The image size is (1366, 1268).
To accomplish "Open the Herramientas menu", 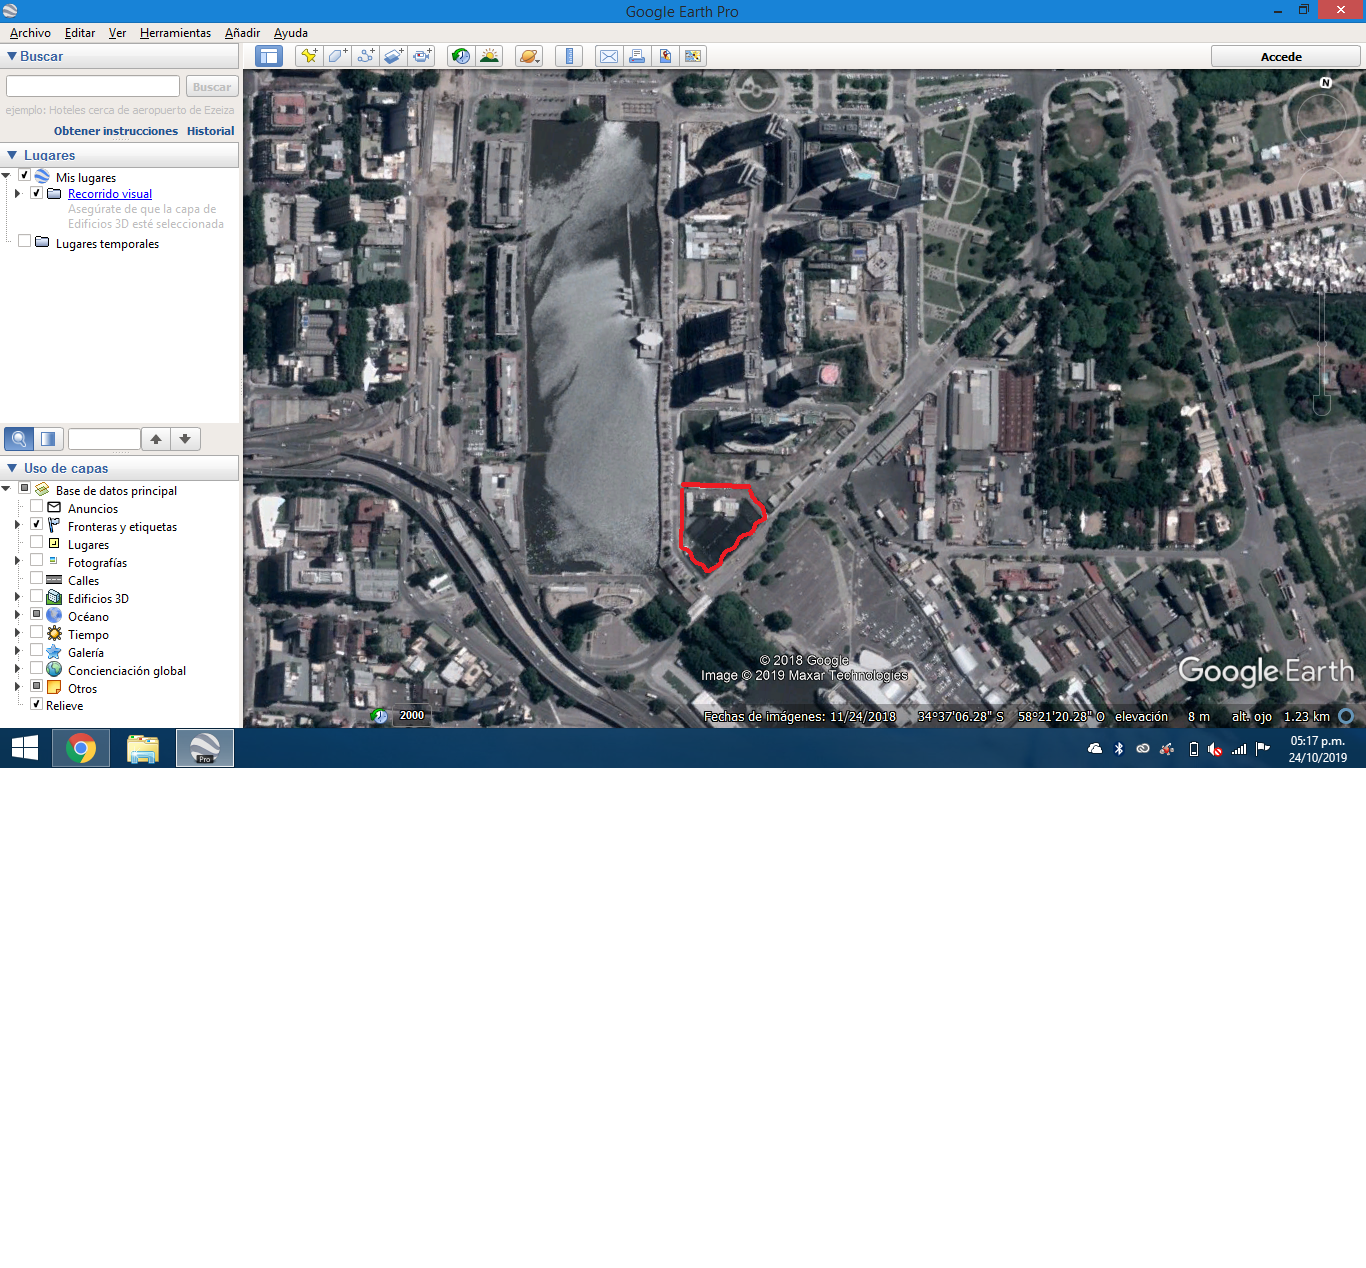I will click(175, 33).
